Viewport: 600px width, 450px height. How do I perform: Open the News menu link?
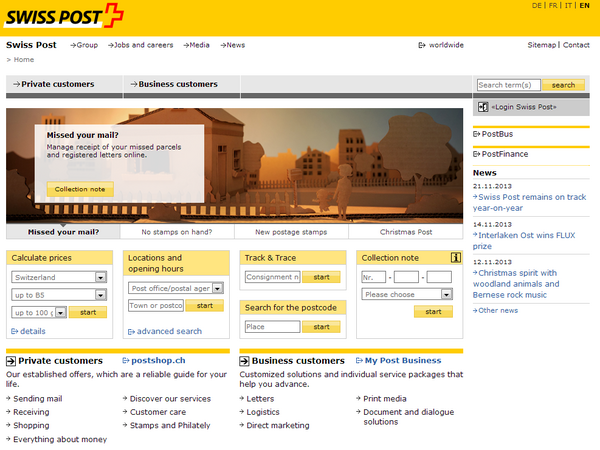[x=233, y=45]
